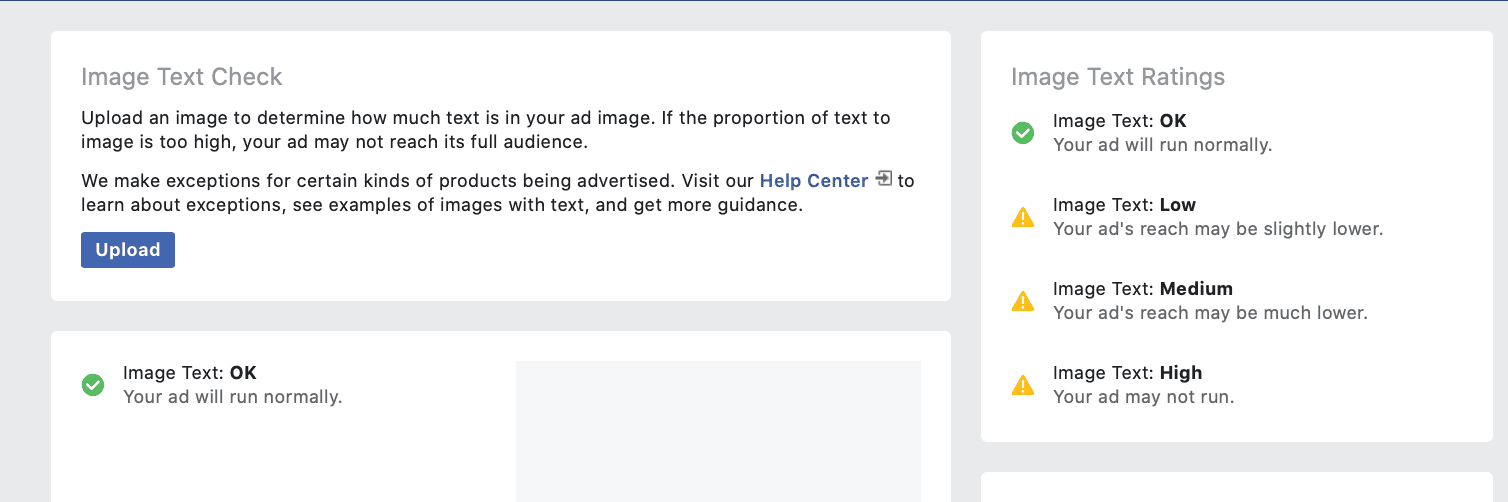Select the Image Text: Low rating label
Screen dimensions: 1508x502
pos(1124,205)
